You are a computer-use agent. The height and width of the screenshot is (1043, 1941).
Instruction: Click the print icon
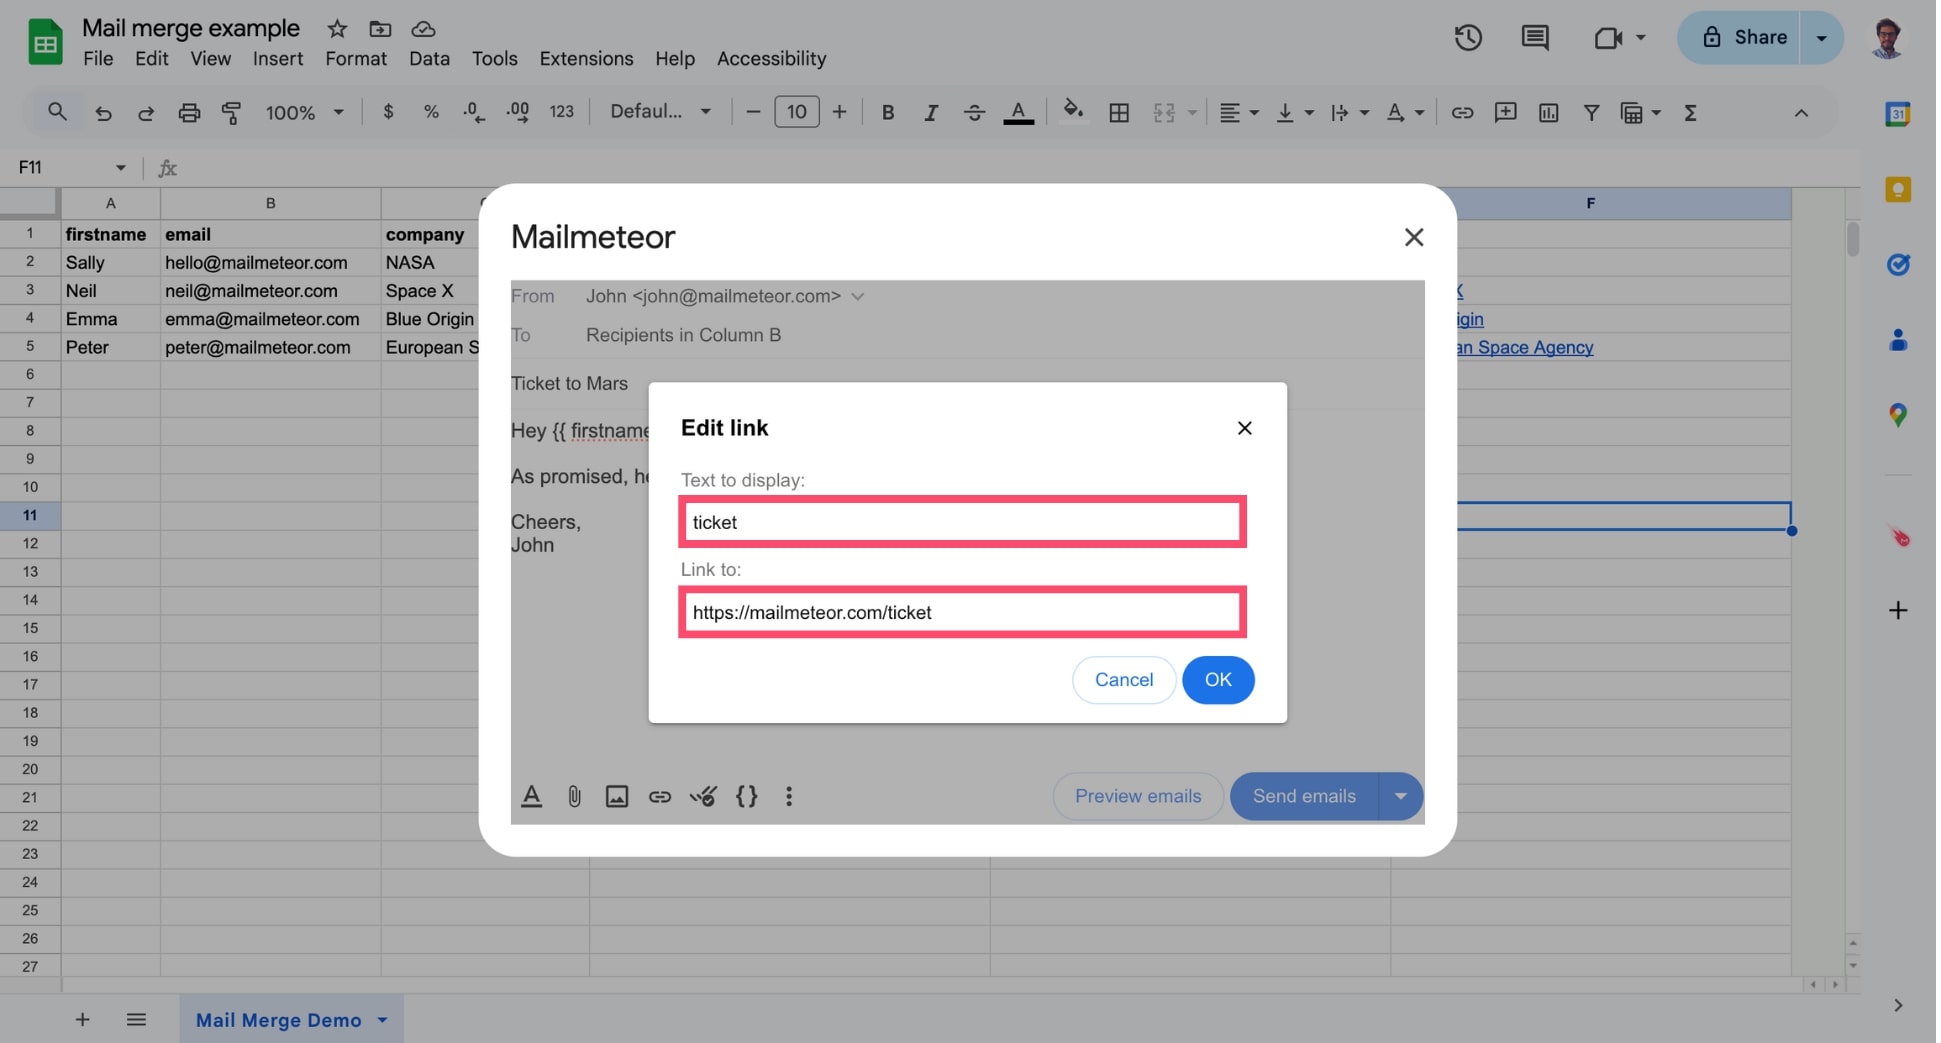[x=189, y=113]
